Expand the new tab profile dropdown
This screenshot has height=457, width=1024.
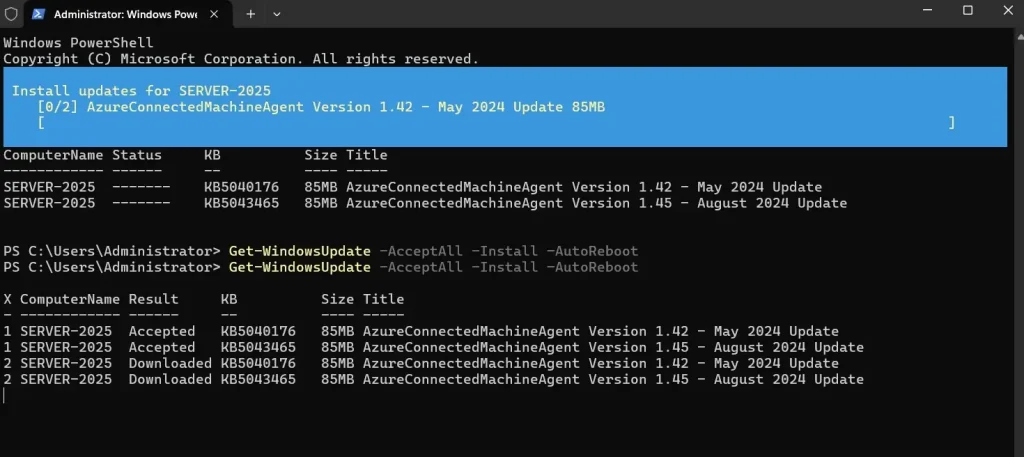pyautogui.click(x=277, y=14)
